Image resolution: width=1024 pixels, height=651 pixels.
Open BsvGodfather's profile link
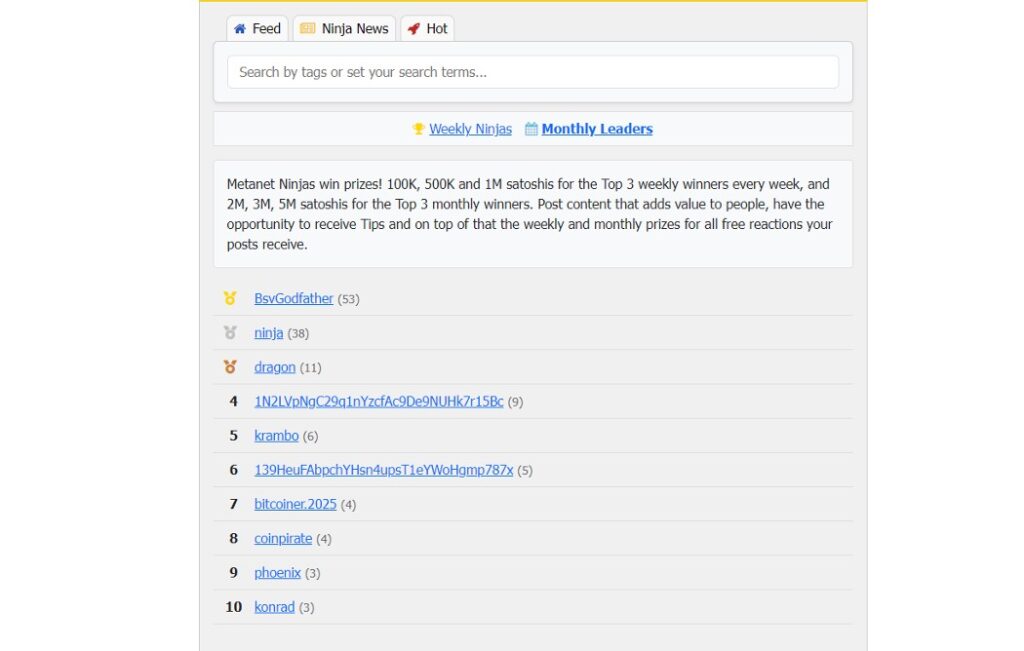tap(293, 298)
